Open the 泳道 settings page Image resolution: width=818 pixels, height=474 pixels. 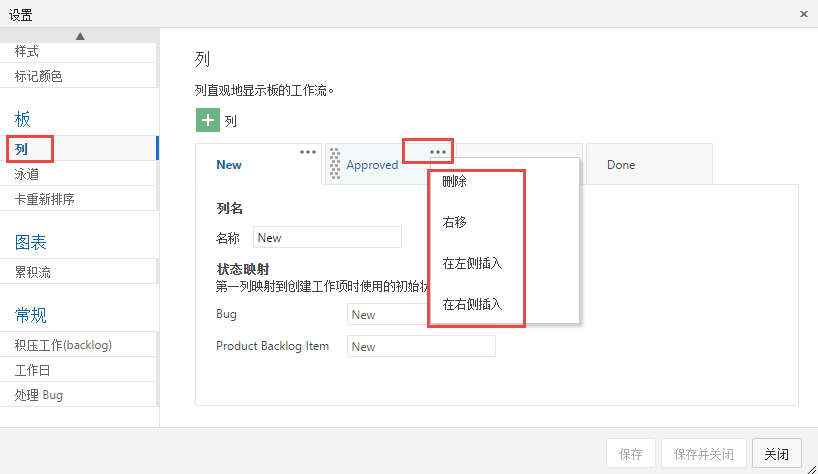point(78,174)
